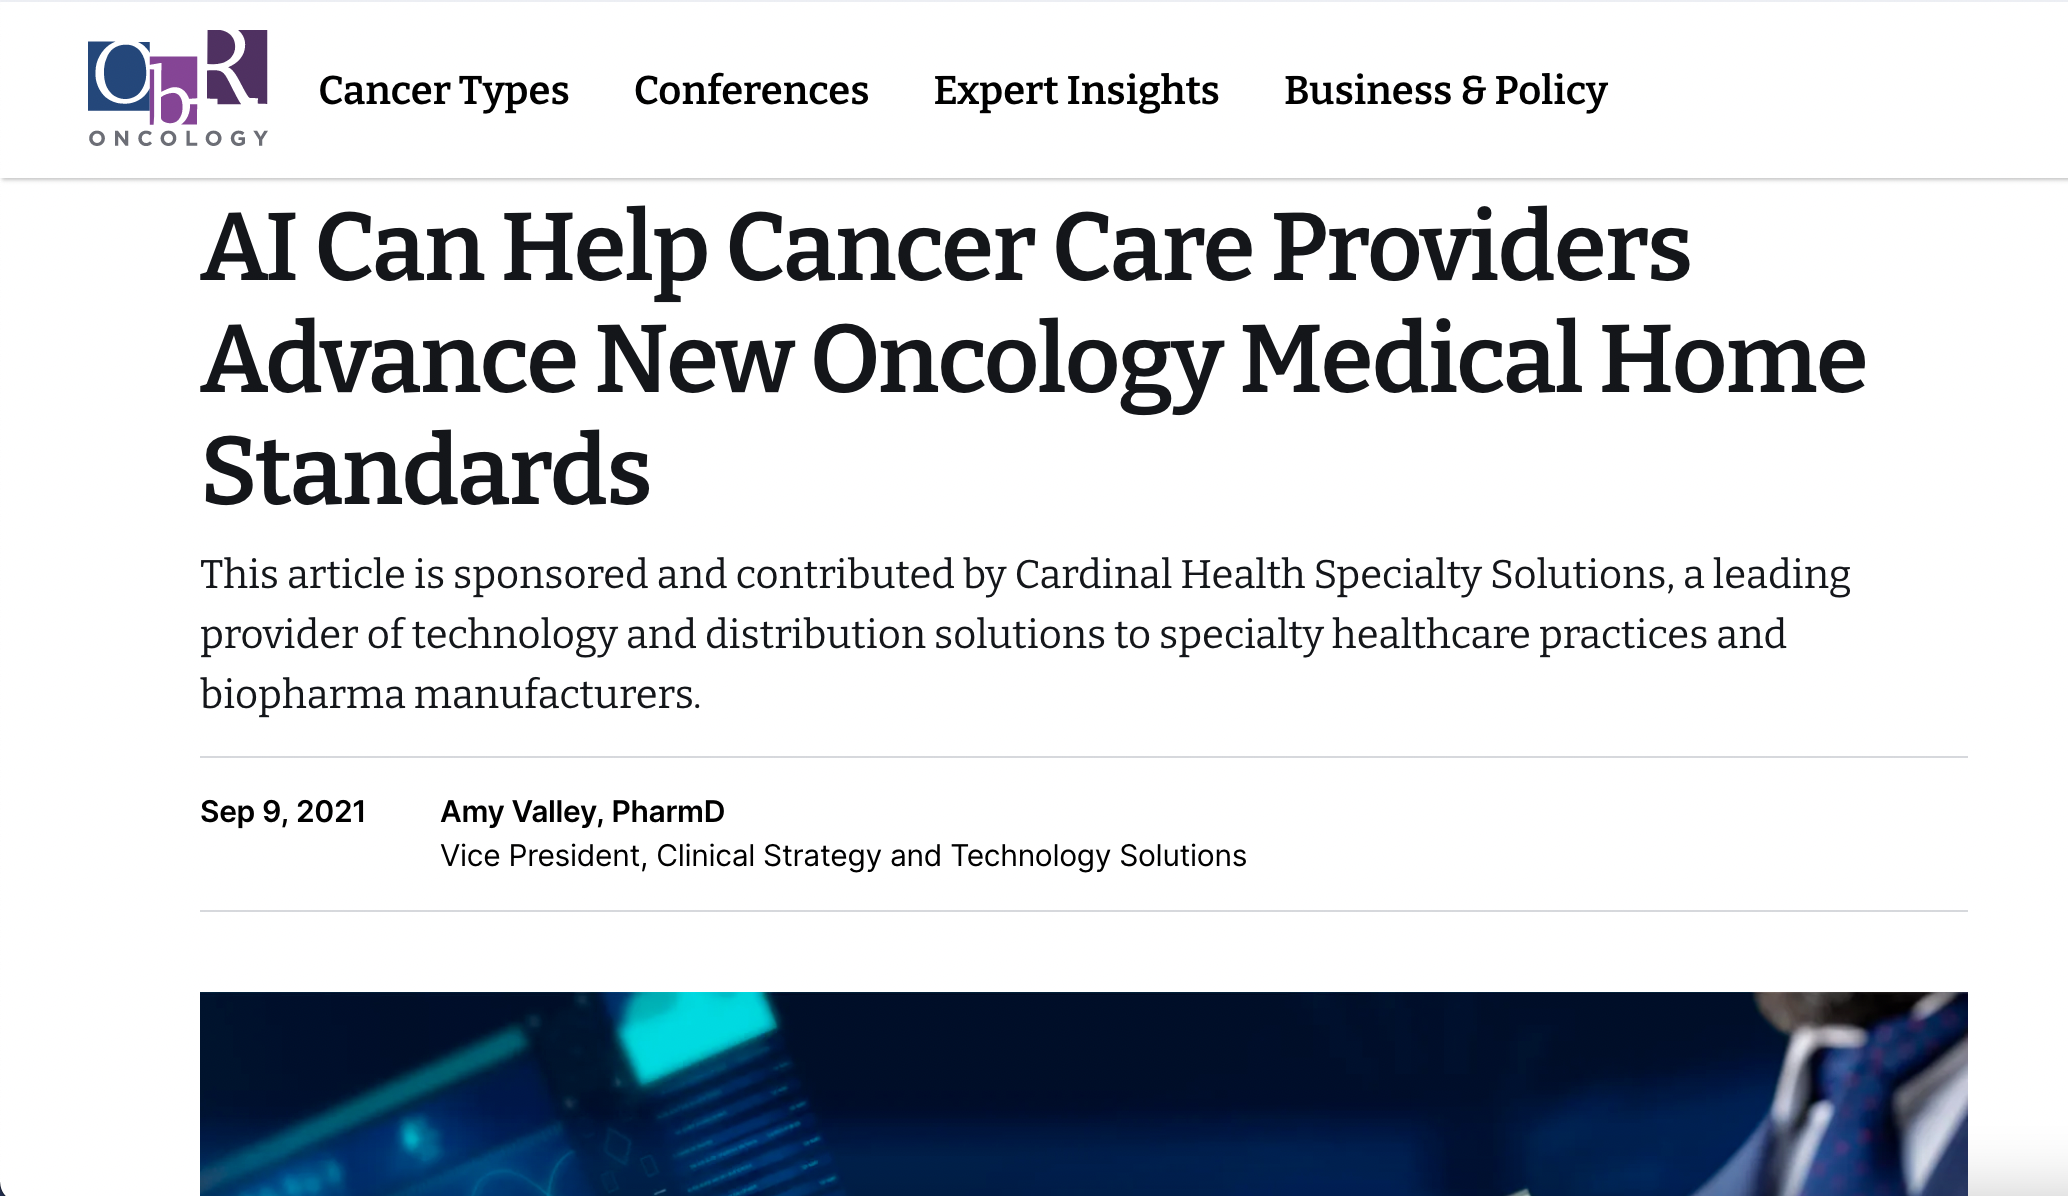The height and width of the screenshot is (1196, 2068).
Task: Click the white header navigation bar
Action: (1800, 90)
